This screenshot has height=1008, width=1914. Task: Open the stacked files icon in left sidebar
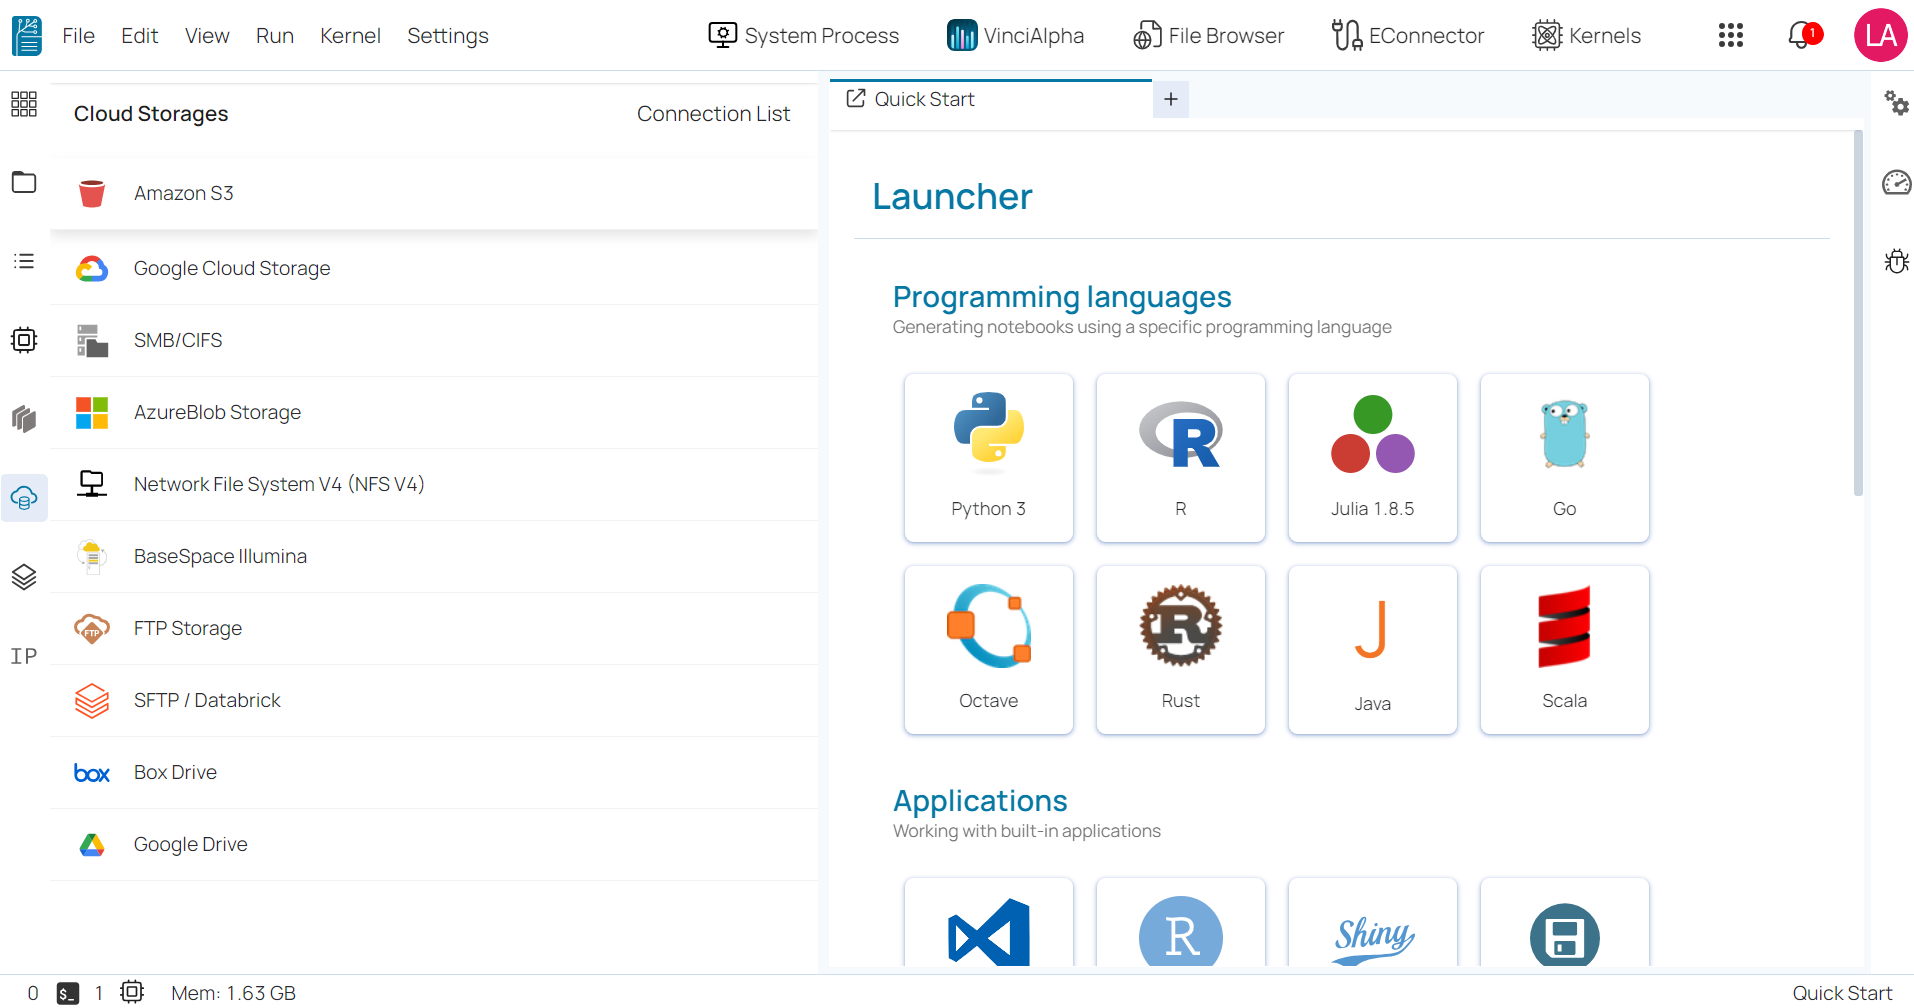coord(24,418)
